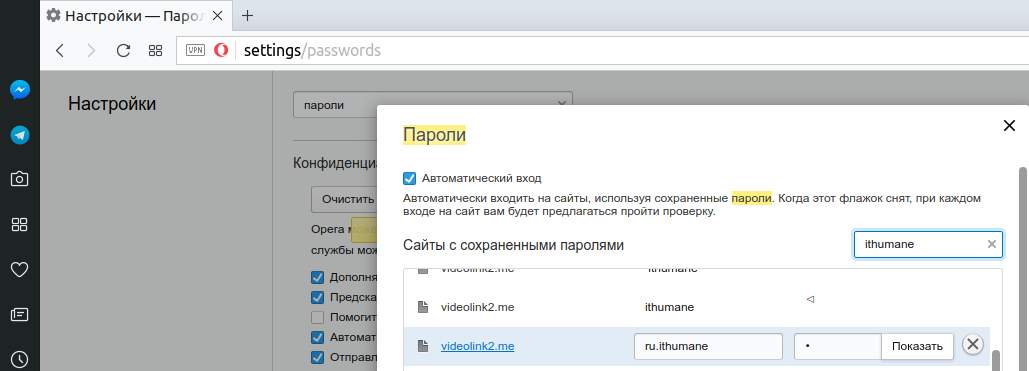1029x371 pixels.
Task: Click the saved passwords search field
Action: (928, 244)
